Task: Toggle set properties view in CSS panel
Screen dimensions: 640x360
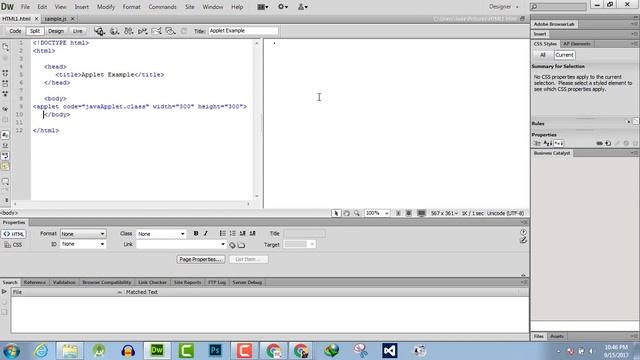Action: (559, 143)
